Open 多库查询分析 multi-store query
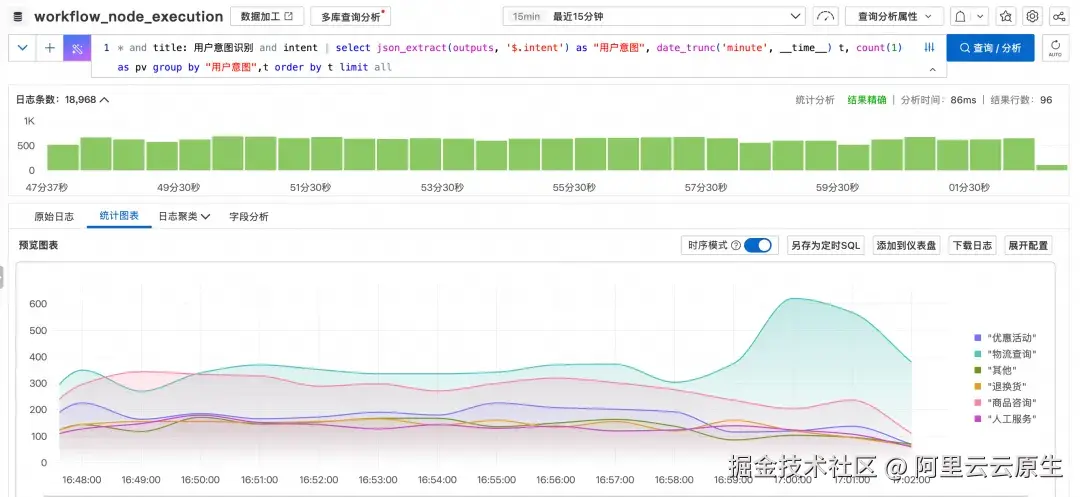This screenshot has height=497, width=1080. coord(353,16)
